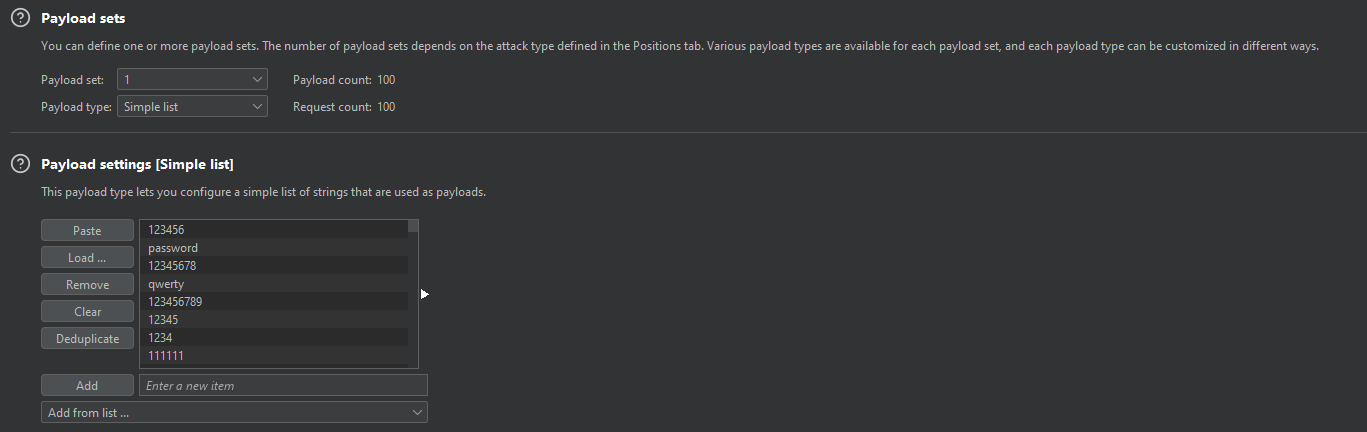Click the Add button
The width and height of the screenshot is (1367, 432).
click(x=87, y=385)
